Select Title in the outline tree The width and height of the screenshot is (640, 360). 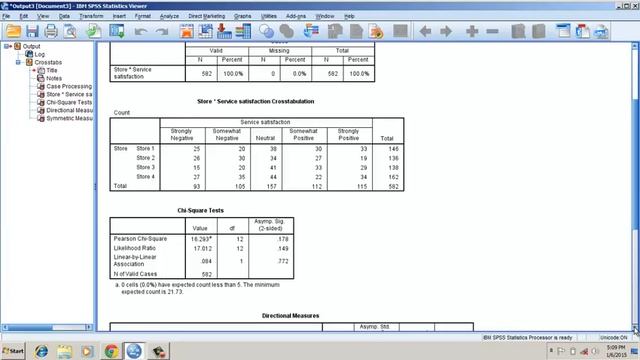[51, 70]
